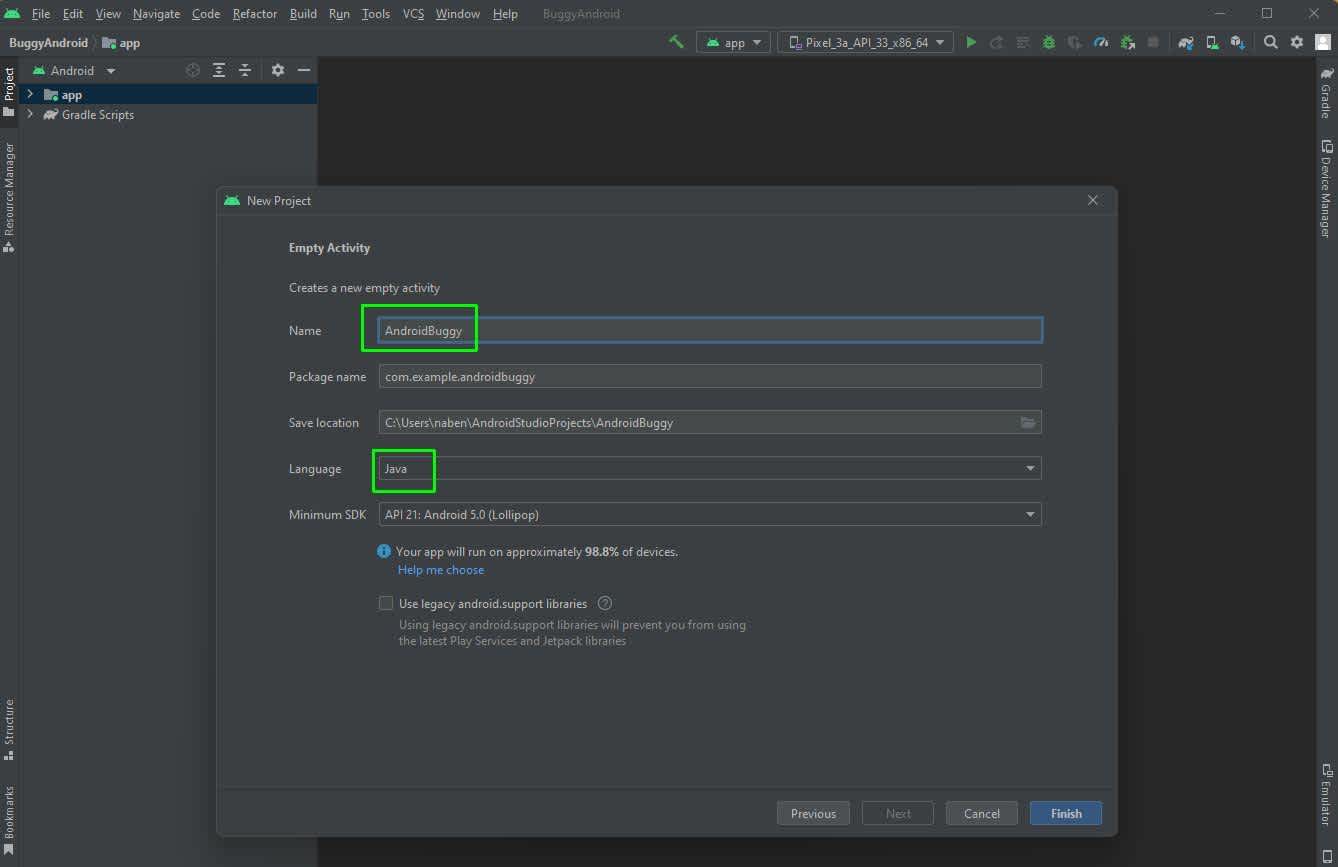Open the Minimum SDK dropdown
The height and width of the screenshot is (867, 1338).
pos(710,515)
